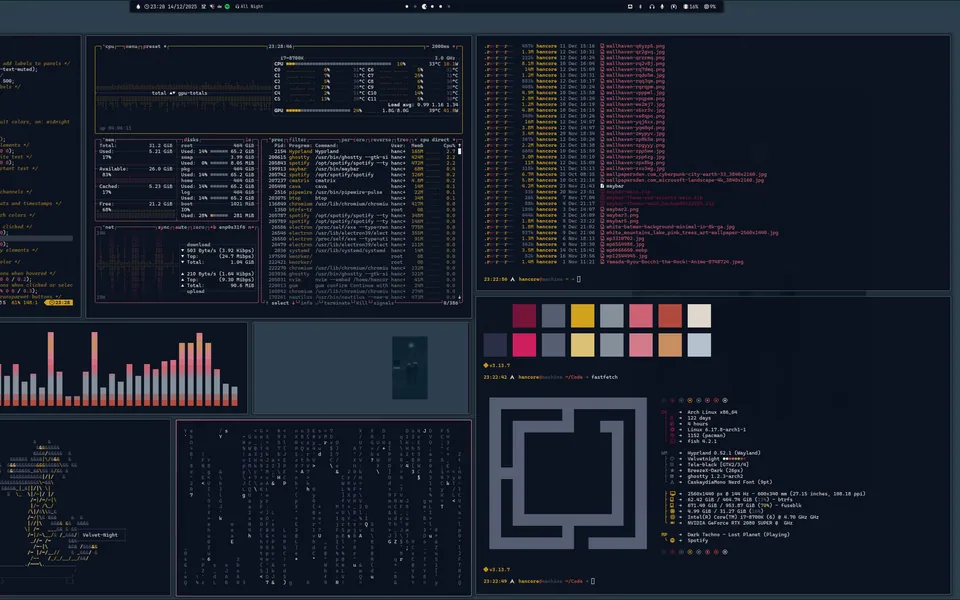
Task: Toggle reverse sorting in btop proc box
Action: pyautogui.click(x=382, y=140)
